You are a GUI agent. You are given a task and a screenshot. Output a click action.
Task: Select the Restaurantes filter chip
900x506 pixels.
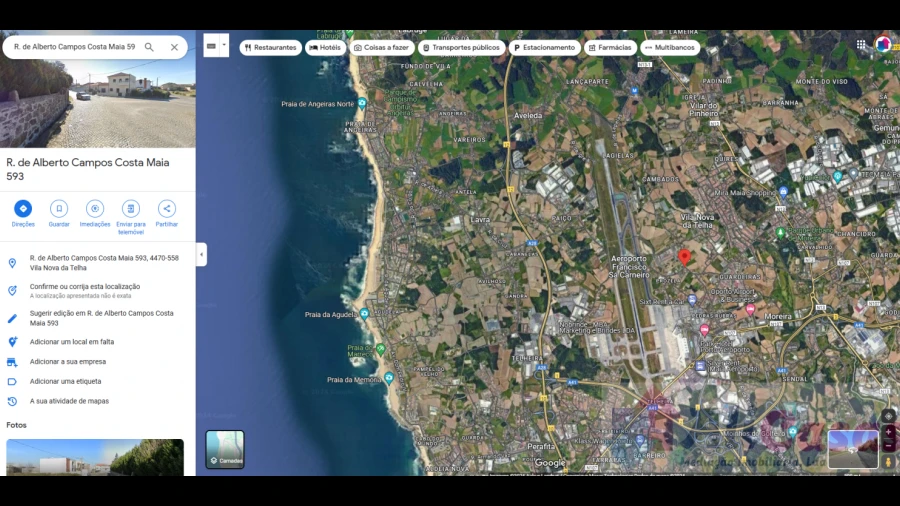point(270,47)
